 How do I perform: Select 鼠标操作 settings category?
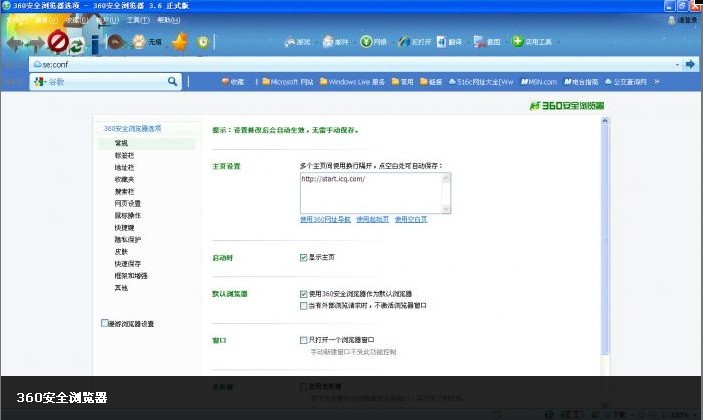coord(127,216)
